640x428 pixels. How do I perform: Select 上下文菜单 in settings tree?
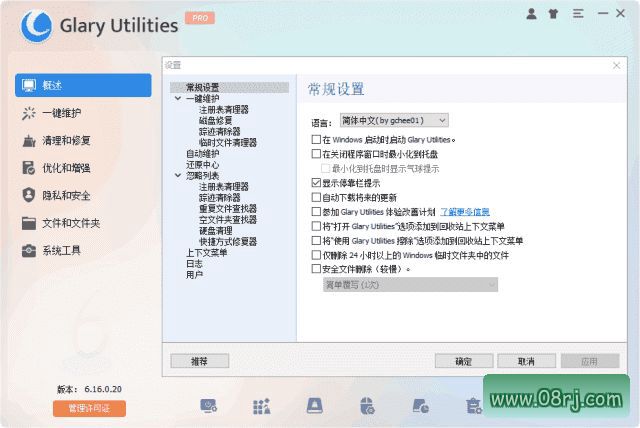click(207, 253)
